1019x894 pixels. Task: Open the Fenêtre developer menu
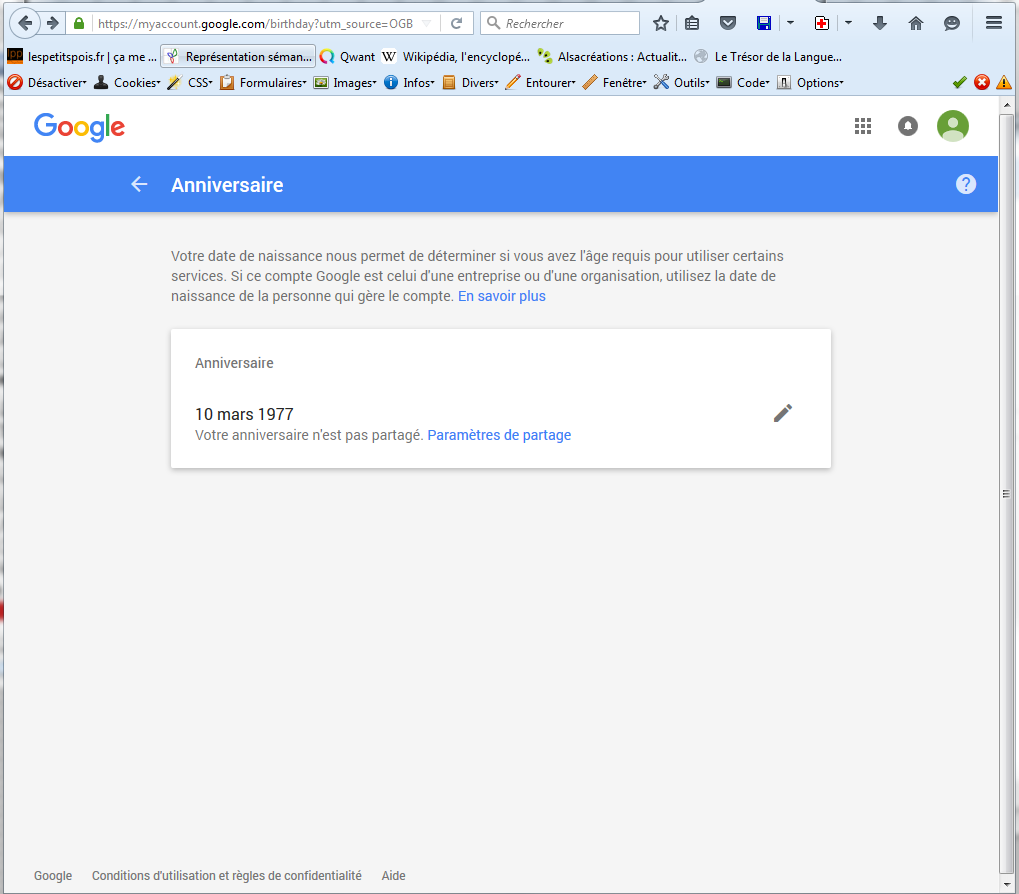(x=615, y=83)
